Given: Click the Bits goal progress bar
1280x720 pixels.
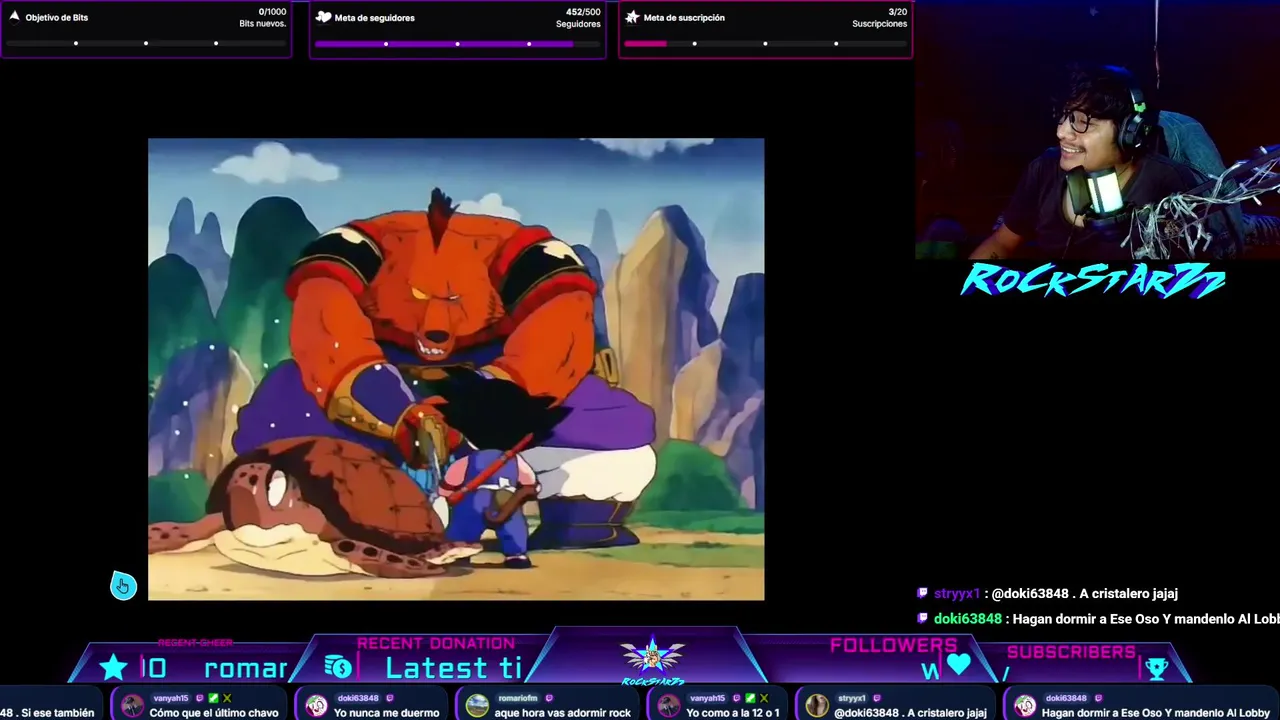Looking at the screenshot, I should pyautogui.click(x=146, y=43).
